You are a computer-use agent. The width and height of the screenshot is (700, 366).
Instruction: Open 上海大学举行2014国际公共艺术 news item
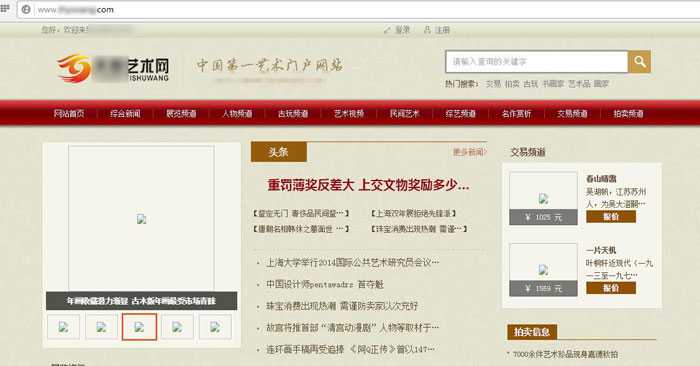[x=352, y=263]
